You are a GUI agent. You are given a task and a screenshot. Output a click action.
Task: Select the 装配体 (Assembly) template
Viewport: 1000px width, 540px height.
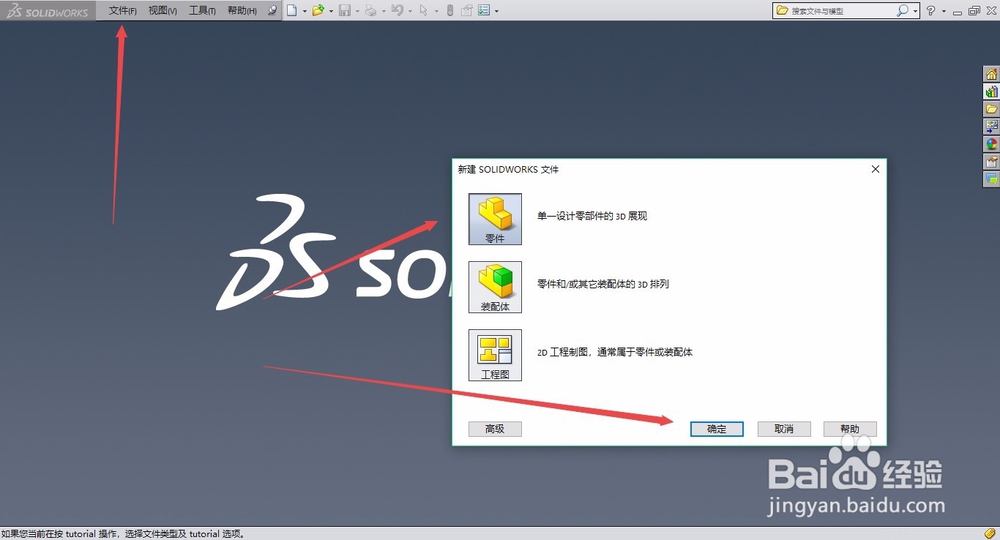point(495,287)
